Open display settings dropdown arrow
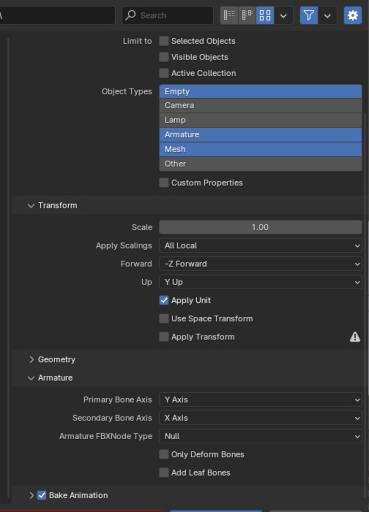 283,15
